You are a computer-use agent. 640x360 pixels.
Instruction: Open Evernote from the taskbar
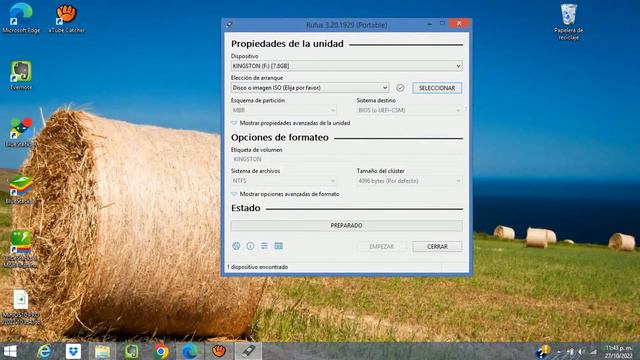pyautogui.click(x=131, y=351)
